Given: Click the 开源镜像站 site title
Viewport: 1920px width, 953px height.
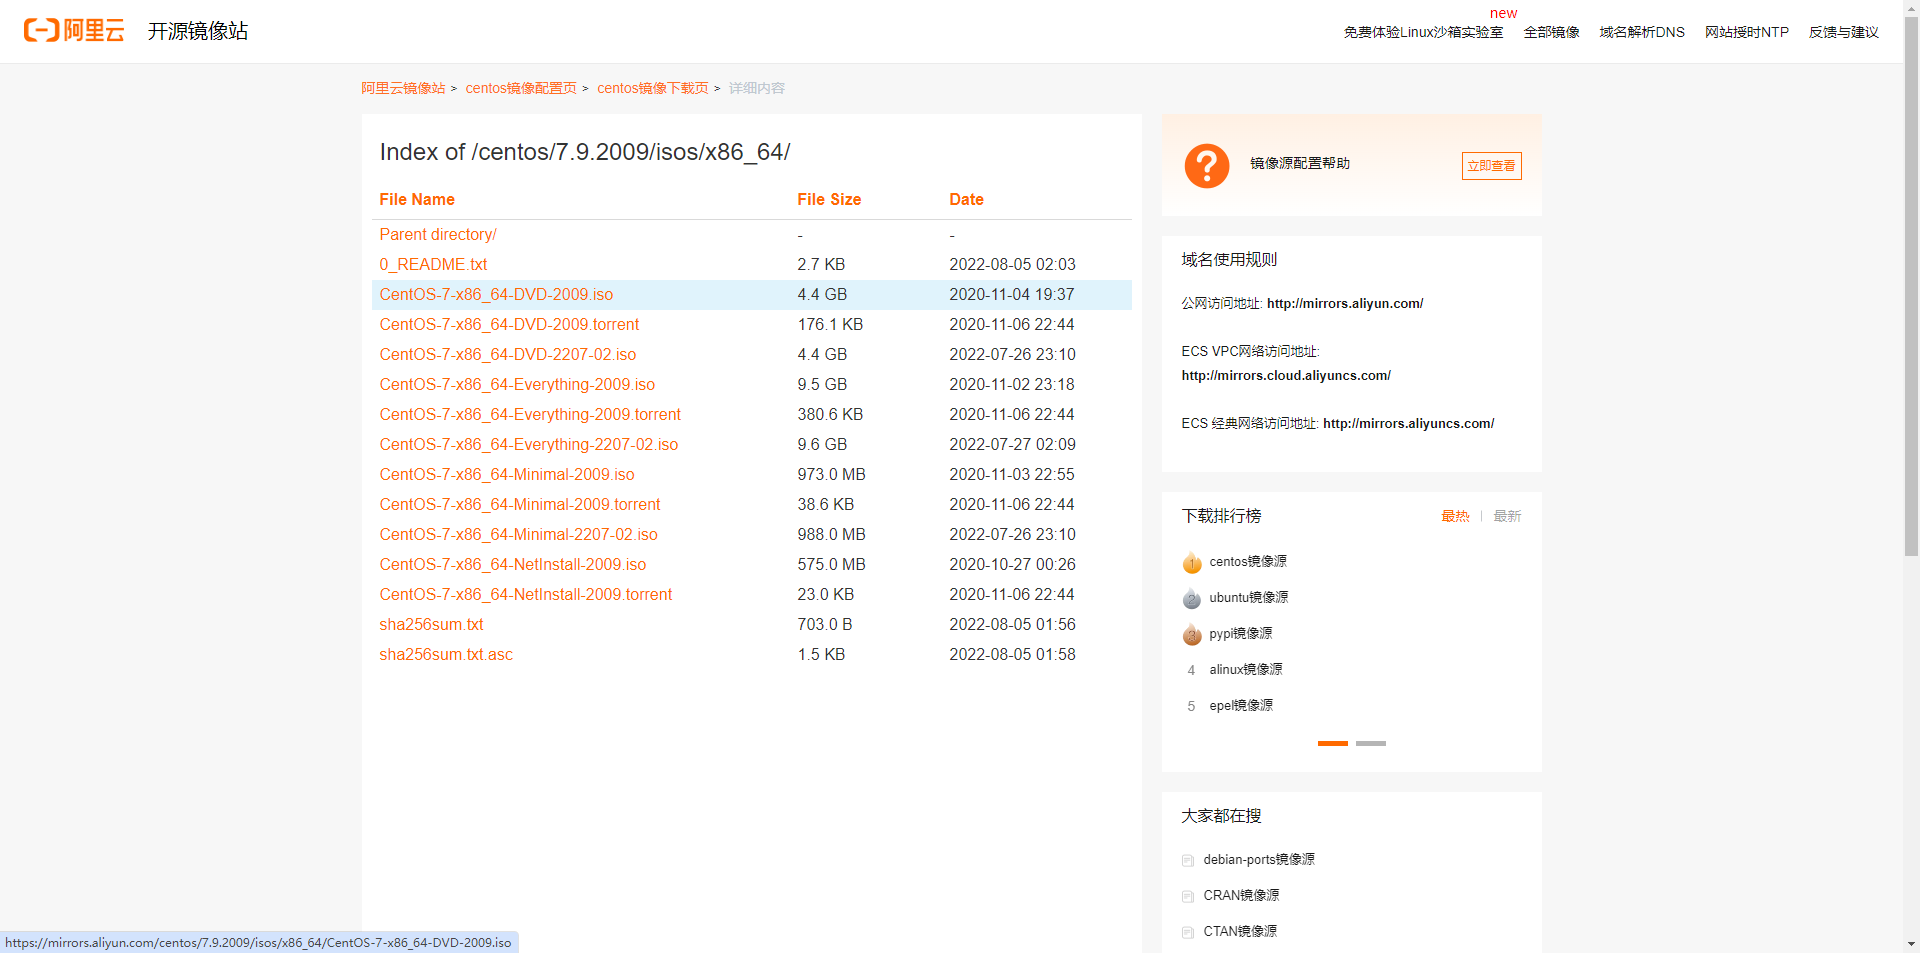Looking at the screenshot, I should [x=198, y=31].
